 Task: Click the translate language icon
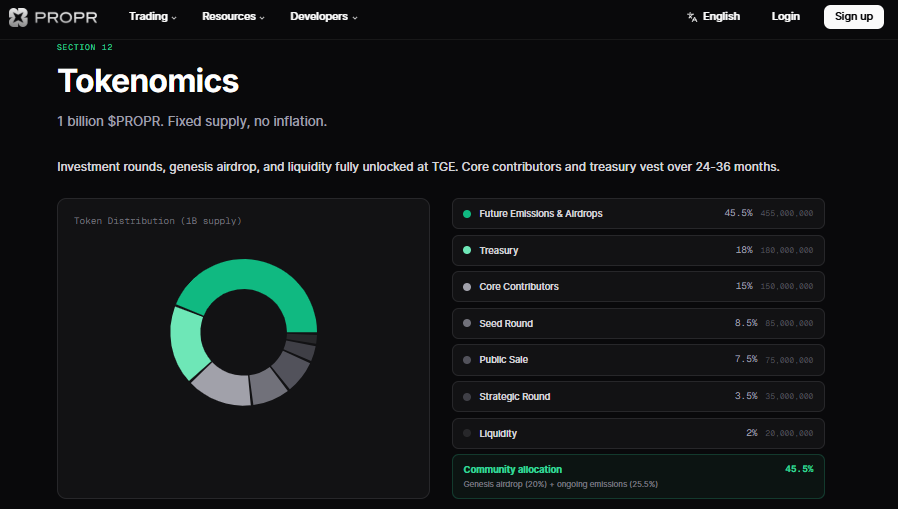coord(692,17)
